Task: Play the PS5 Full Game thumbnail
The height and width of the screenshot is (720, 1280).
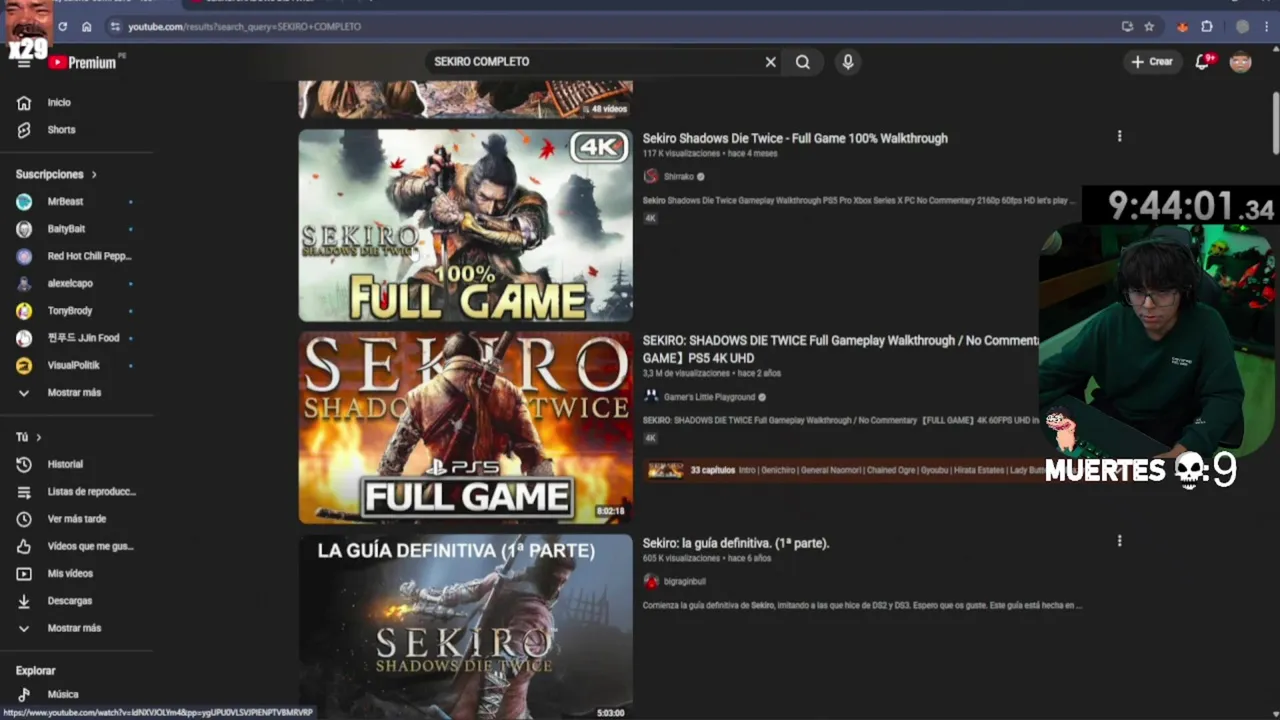Action: point(465,428)
